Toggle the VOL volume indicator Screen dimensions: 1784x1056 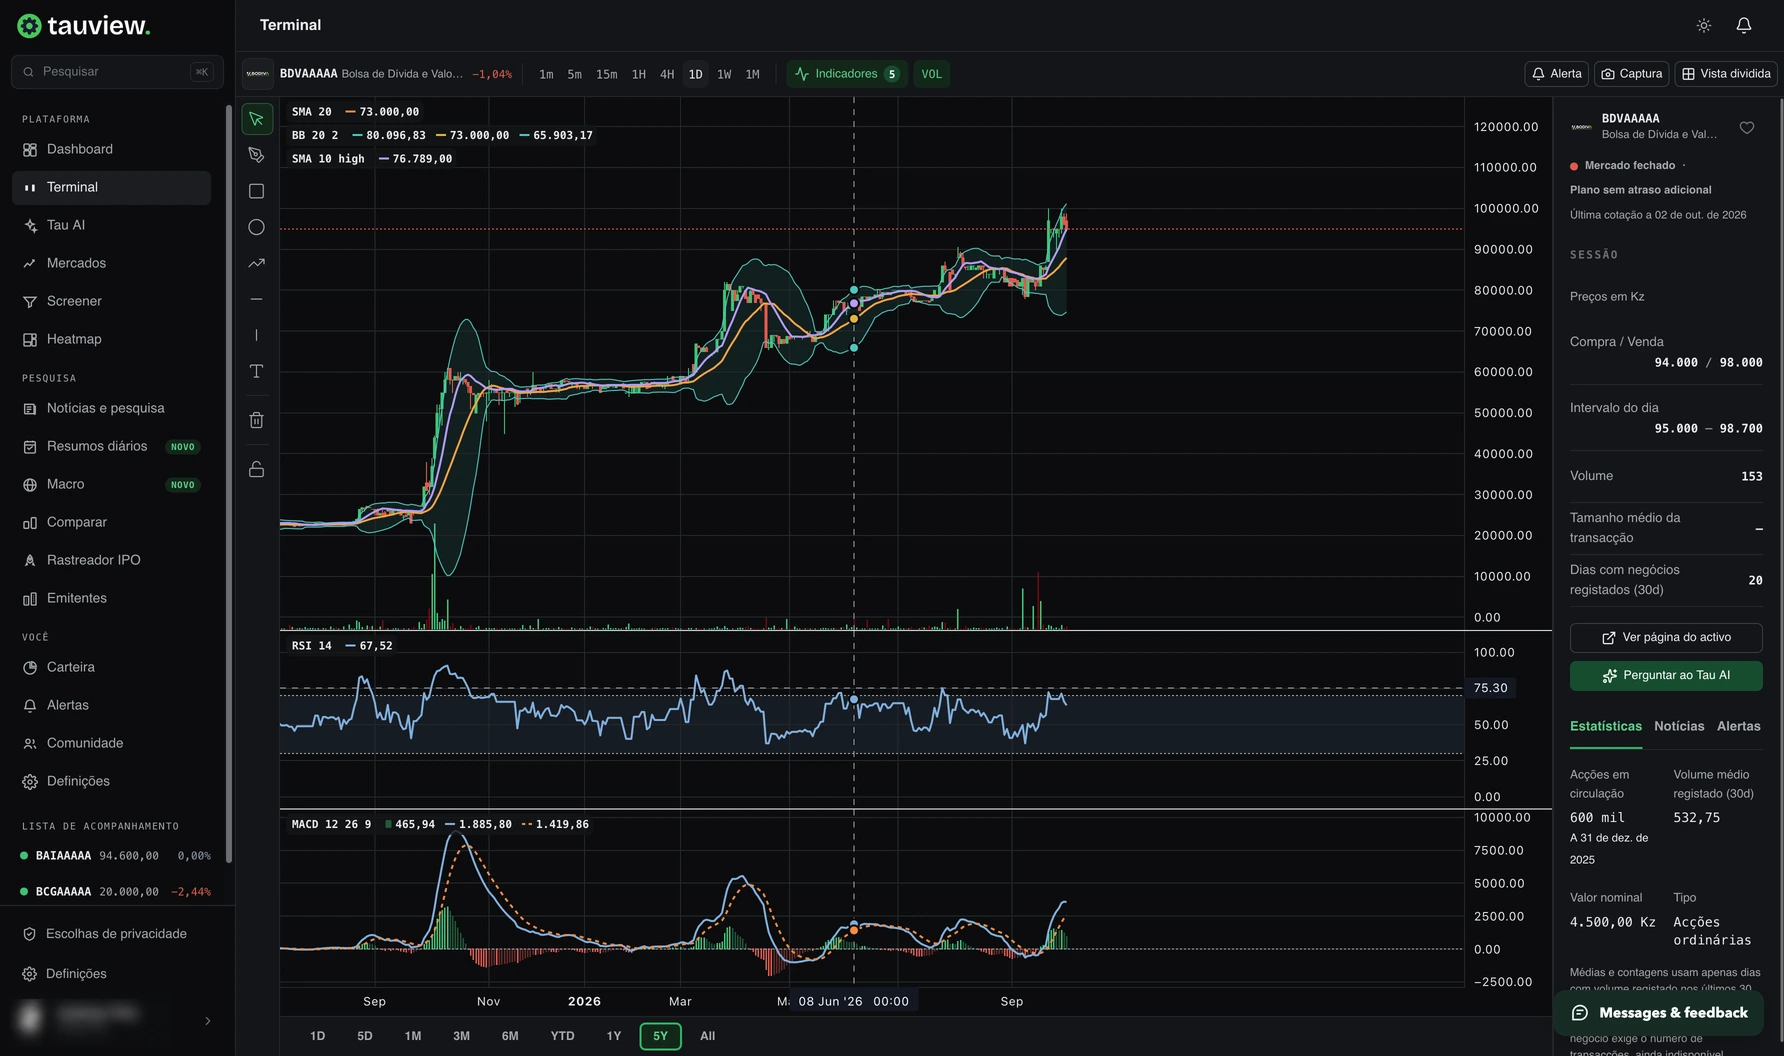tap(931, 74)
